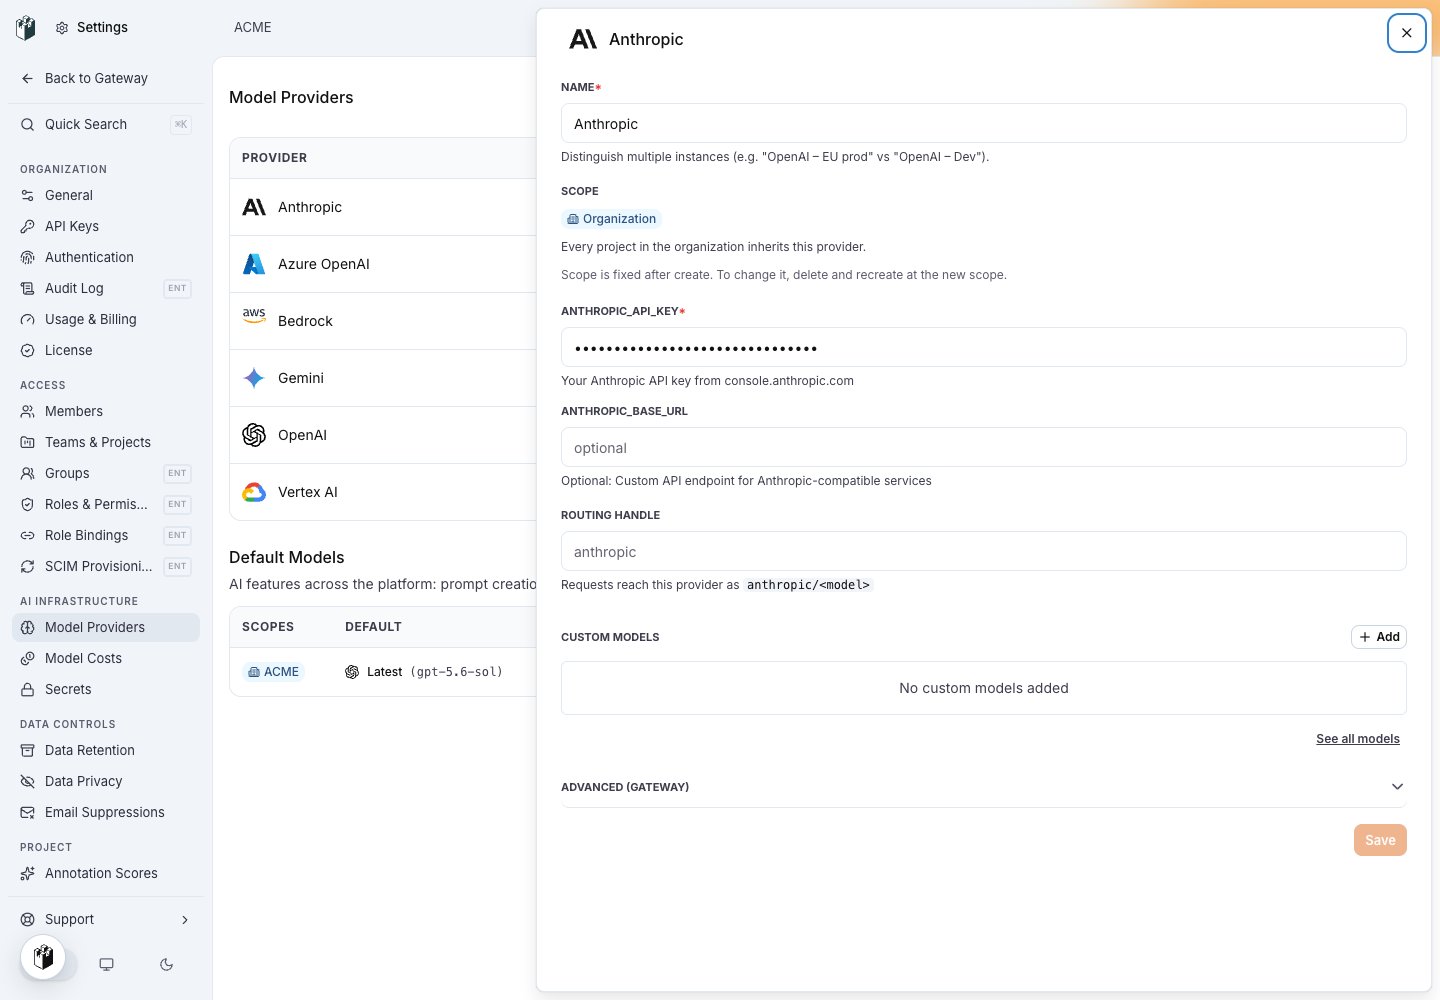Open the Role Bindings page
The height and width of the screenshot is (1000, 1440).
click(106, 535)
